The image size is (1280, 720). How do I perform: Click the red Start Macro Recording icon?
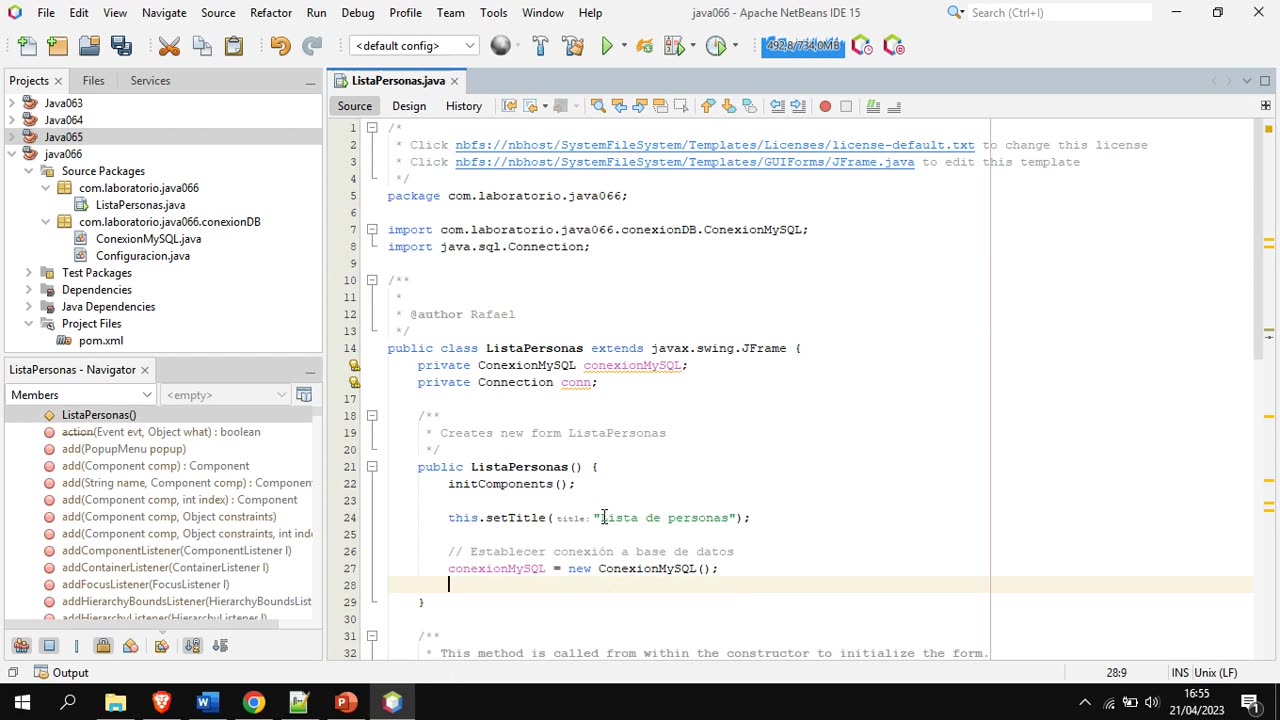point(825,106)
